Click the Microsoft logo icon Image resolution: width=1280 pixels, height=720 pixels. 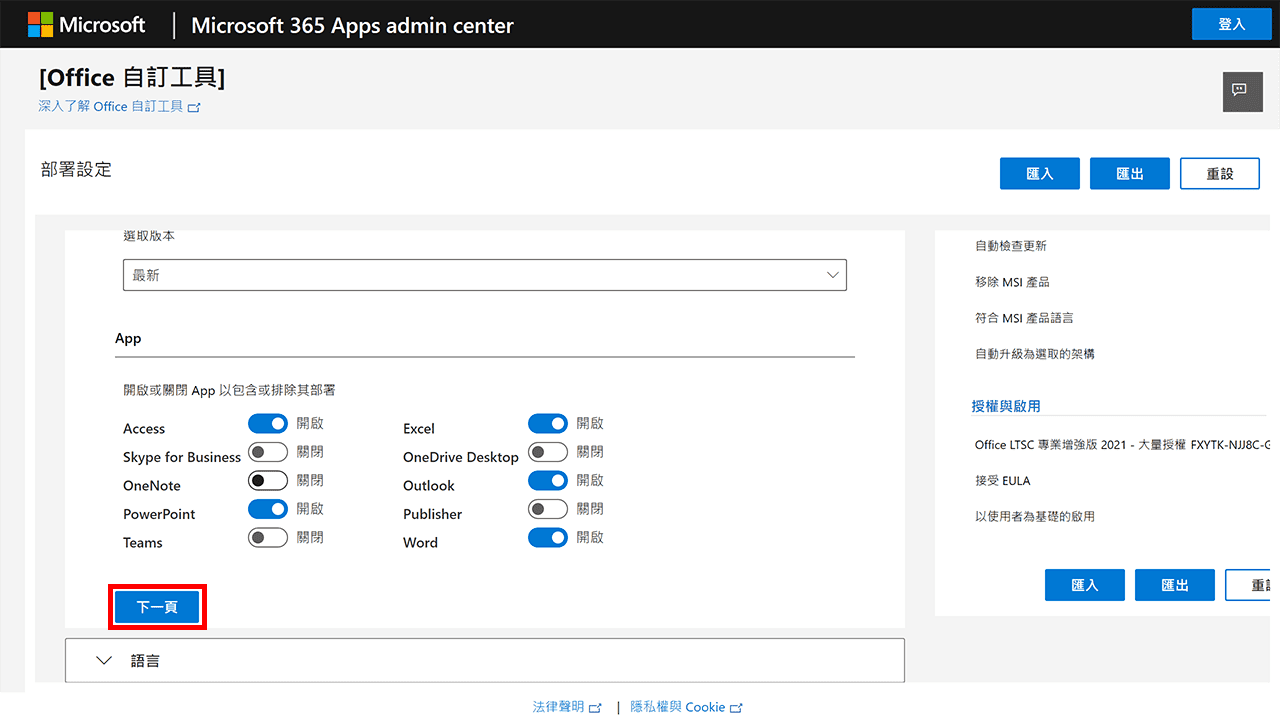click(x=39, y=23)
